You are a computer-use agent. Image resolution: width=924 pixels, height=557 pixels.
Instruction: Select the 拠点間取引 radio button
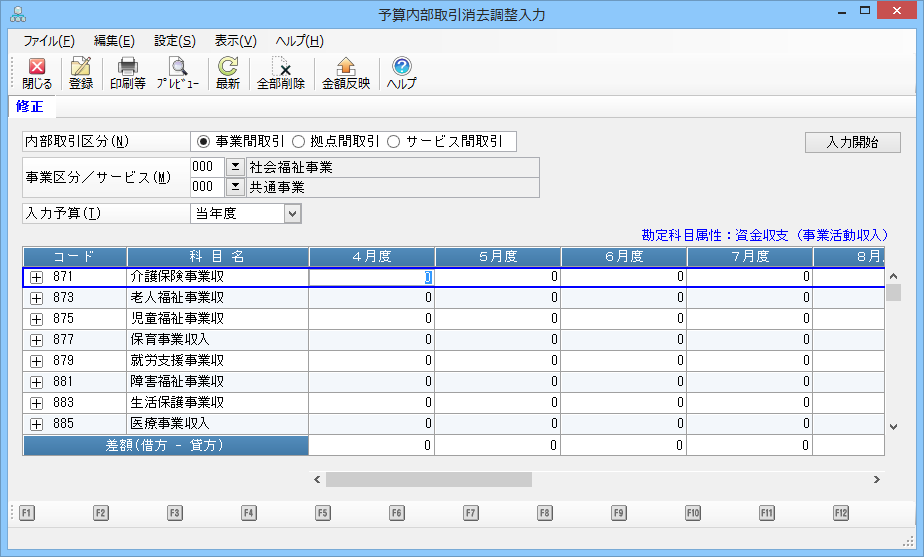click(x=298, y=142)
